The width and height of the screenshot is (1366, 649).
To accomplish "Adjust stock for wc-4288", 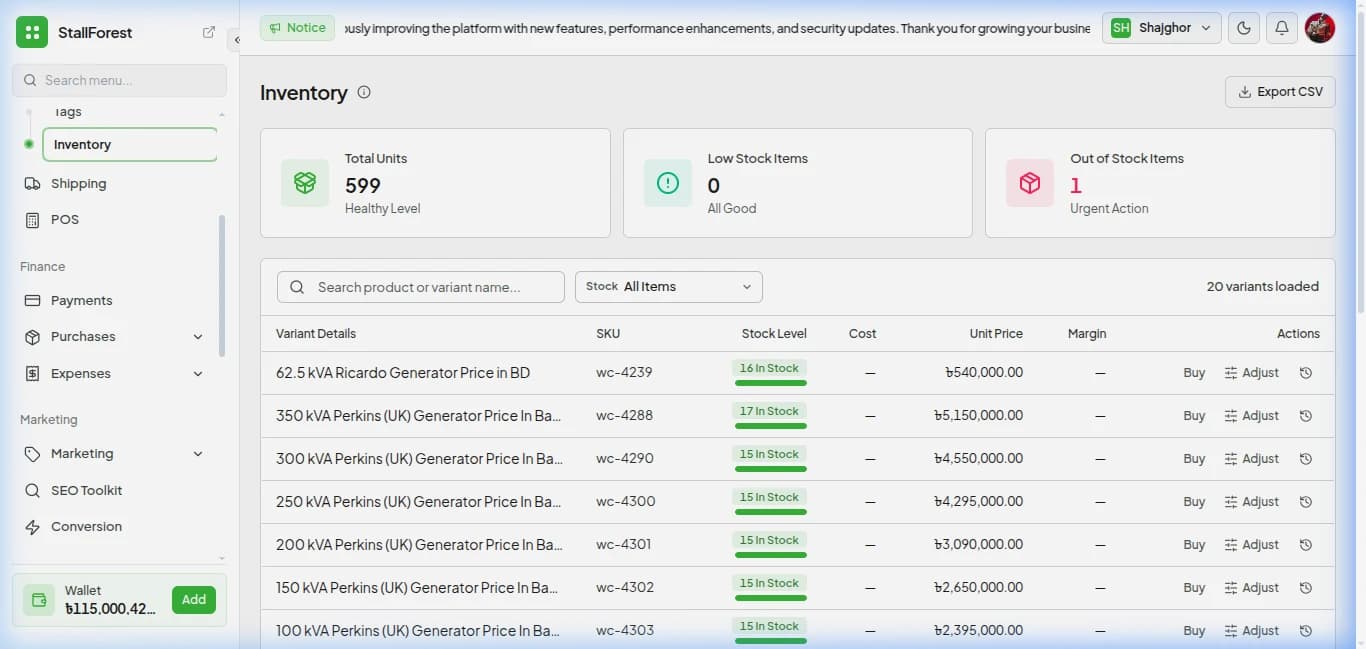I will (1252, 416).
